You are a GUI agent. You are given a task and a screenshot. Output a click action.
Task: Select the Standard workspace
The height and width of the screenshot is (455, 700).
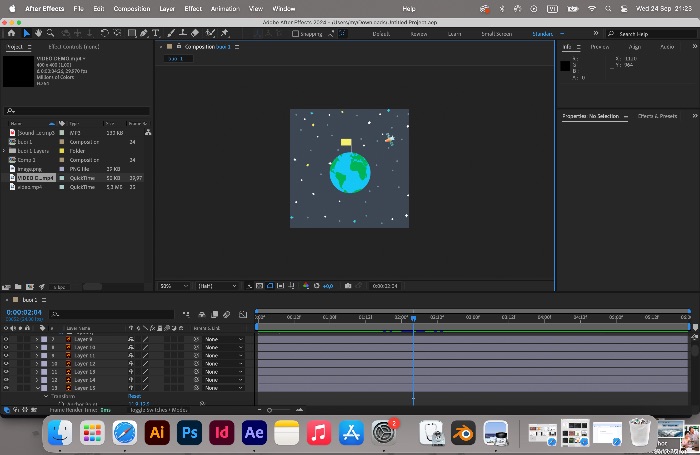pos(542,34)
